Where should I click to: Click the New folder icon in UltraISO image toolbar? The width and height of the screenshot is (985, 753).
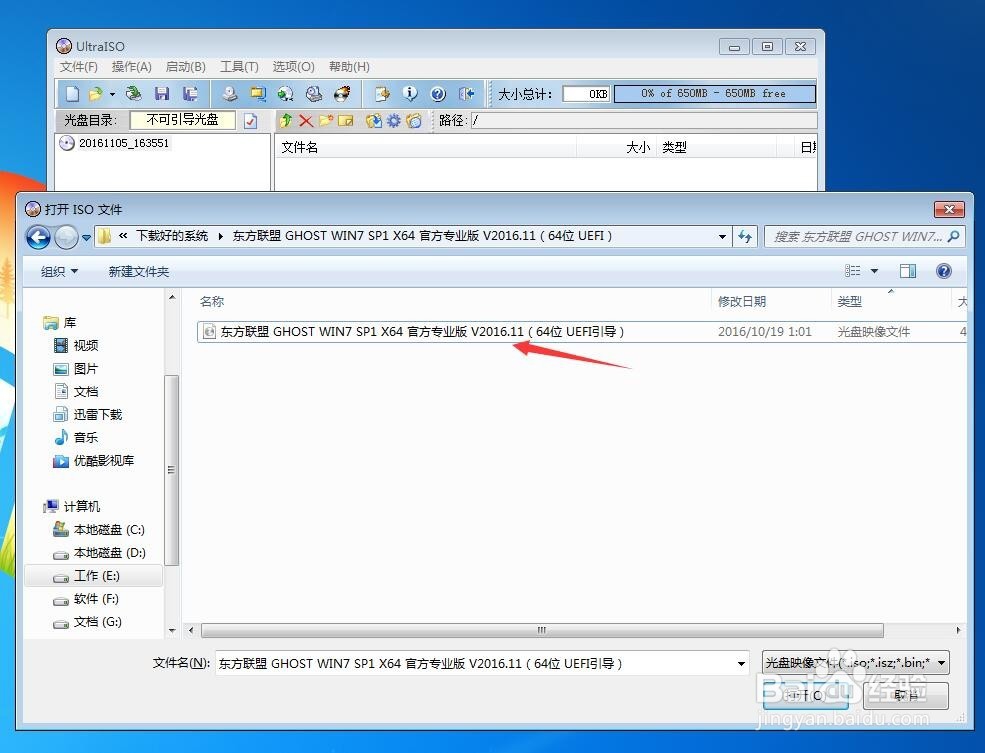pos(326,121)
